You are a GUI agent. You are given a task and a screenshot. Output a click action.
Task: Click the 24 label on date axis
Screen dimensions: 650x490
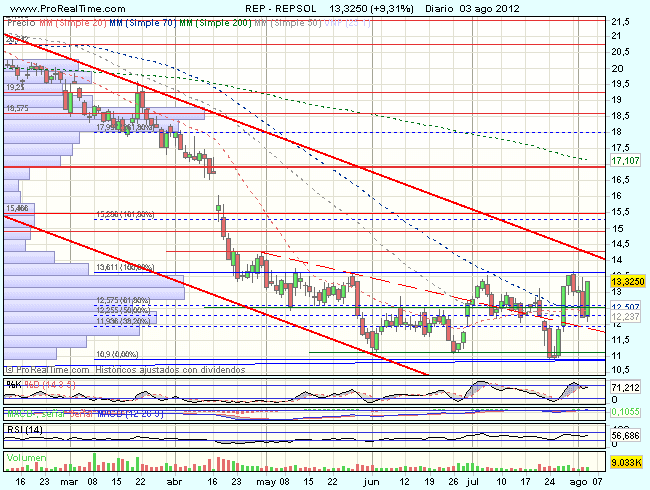[x=550, y=482]
